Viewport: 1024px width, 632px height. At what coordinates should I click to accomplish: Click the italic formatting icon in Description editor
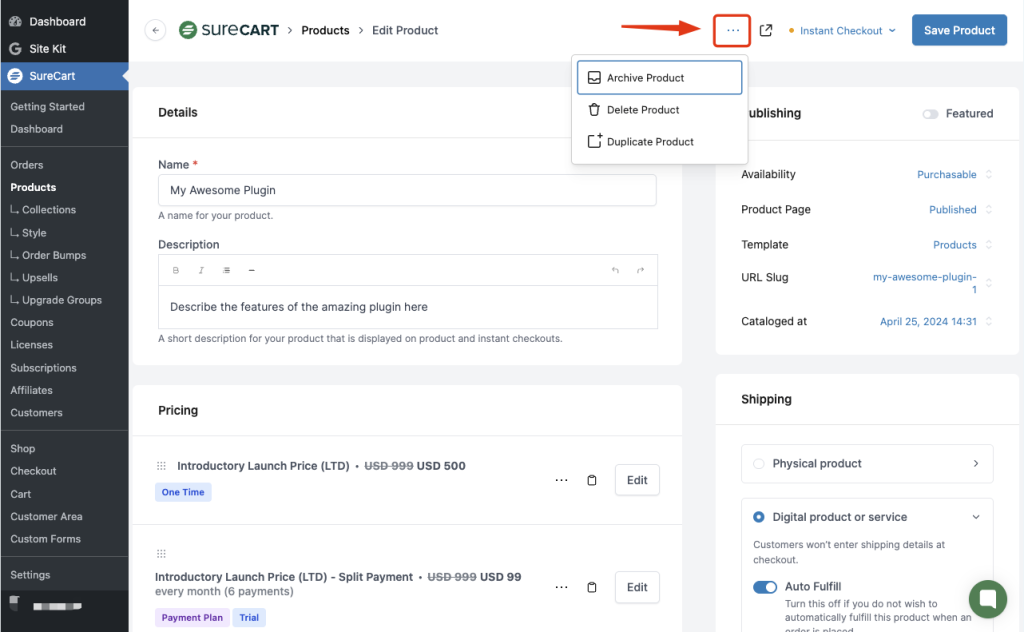pyautogui.click(x=201, y=270)
